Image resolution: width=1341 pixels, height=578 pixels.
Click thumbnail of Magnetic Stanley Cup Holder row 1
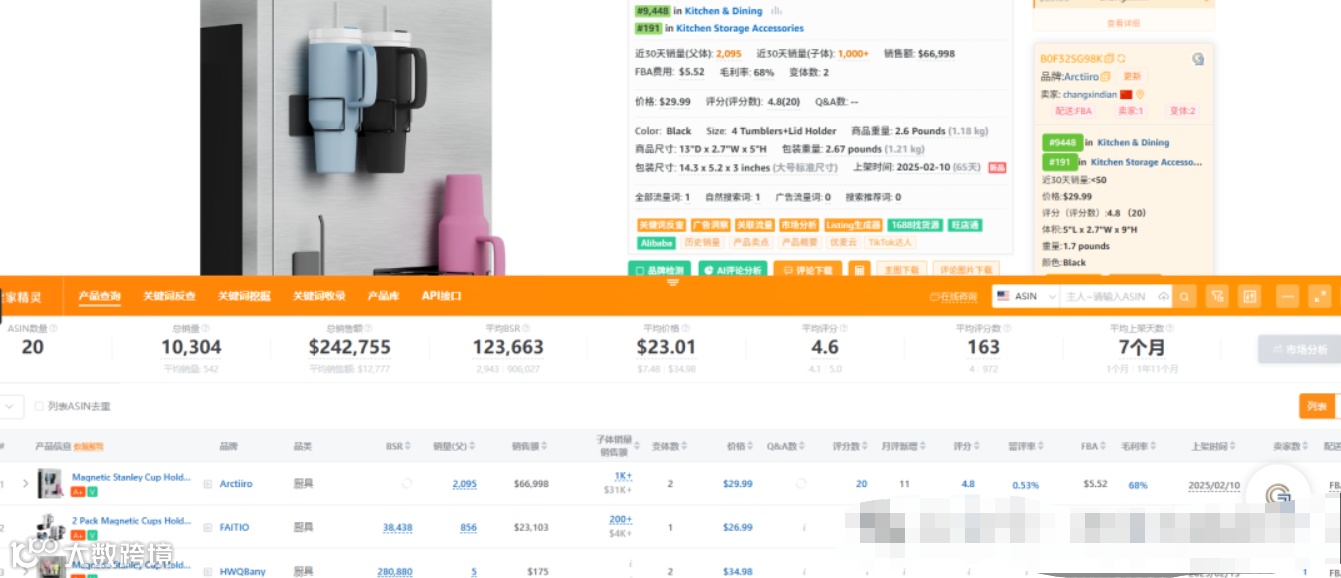[49, 484]
